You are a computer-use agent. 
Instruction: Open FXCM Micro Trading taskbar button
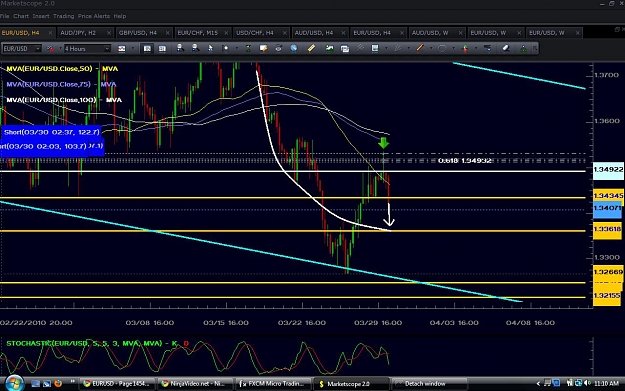click(x=272, y=383)
